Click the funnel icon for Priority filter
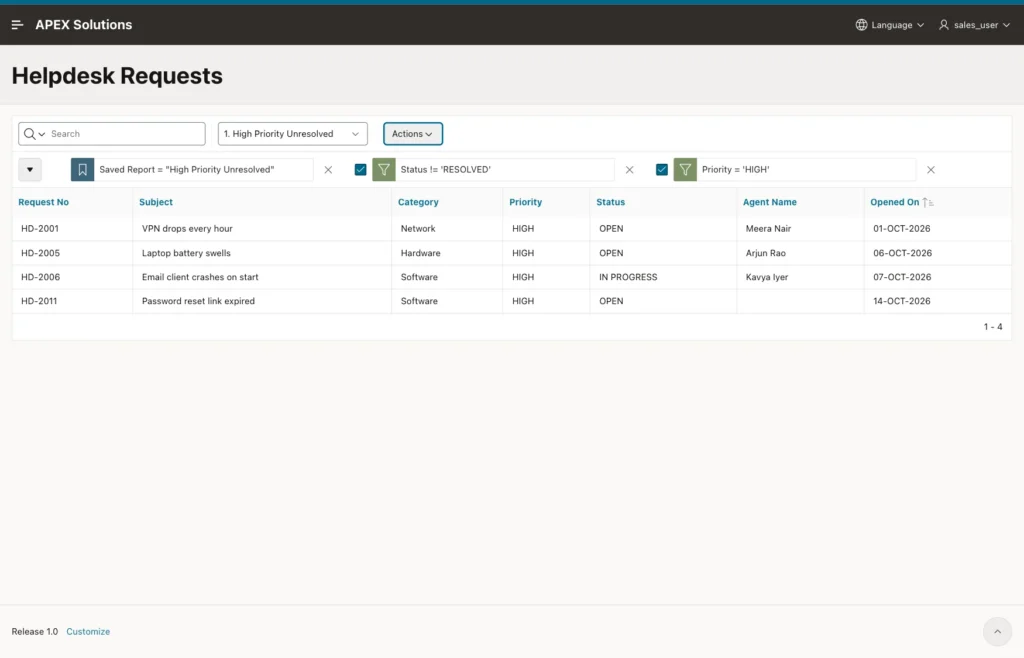Image resolution: width=1024 pixels, height=658 pixels. point(685,170)
